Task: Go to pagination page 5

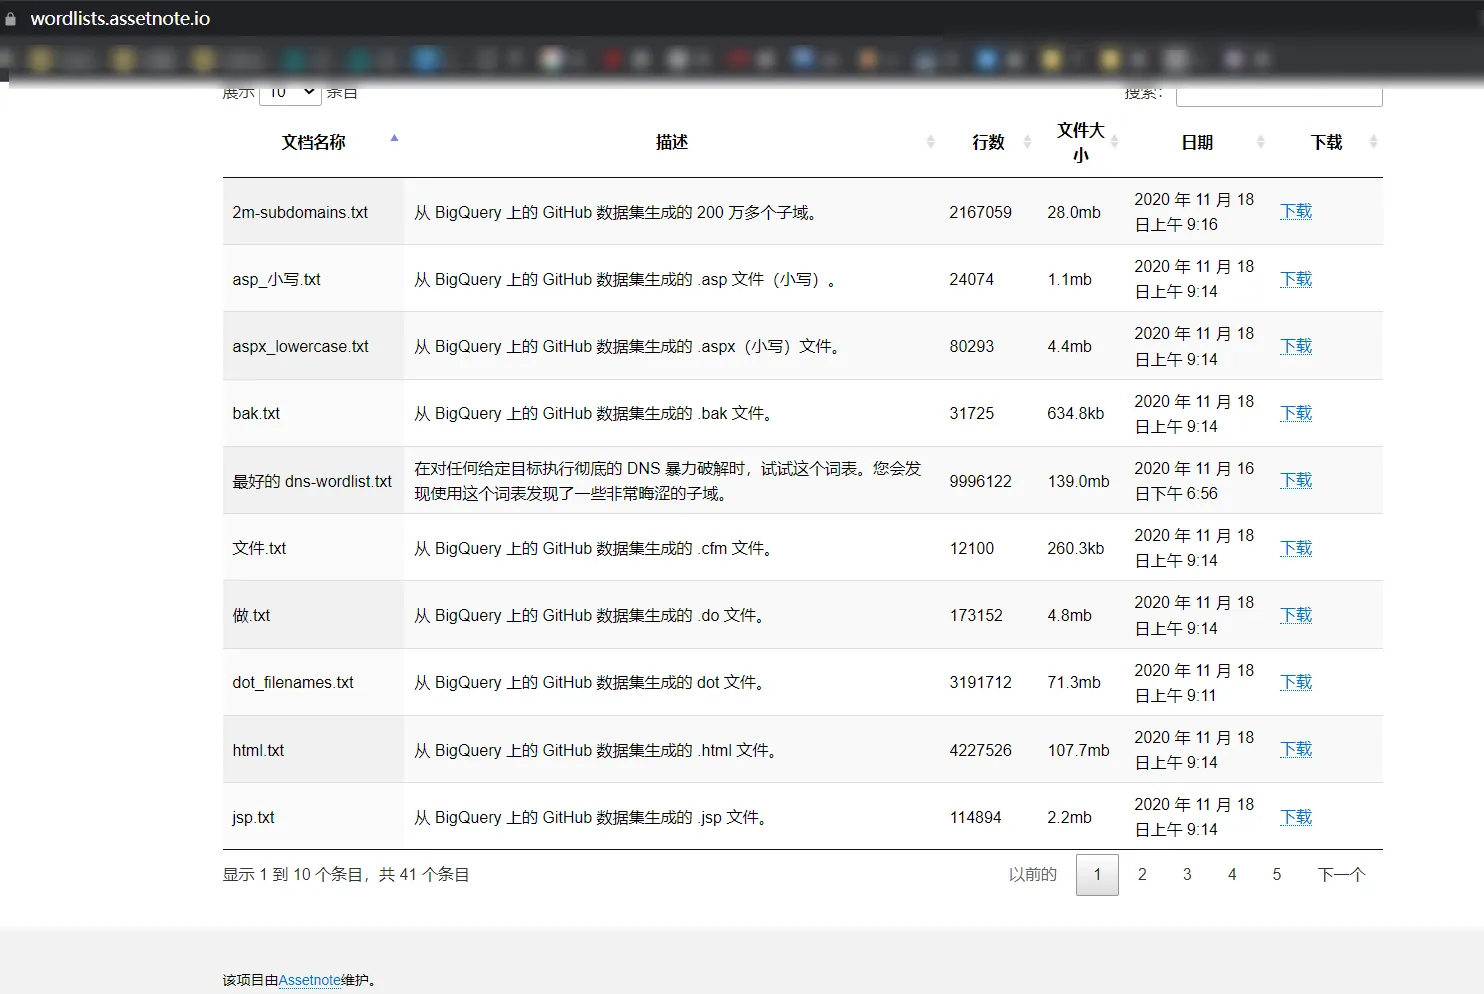Action: click(x=1277, y=875)
